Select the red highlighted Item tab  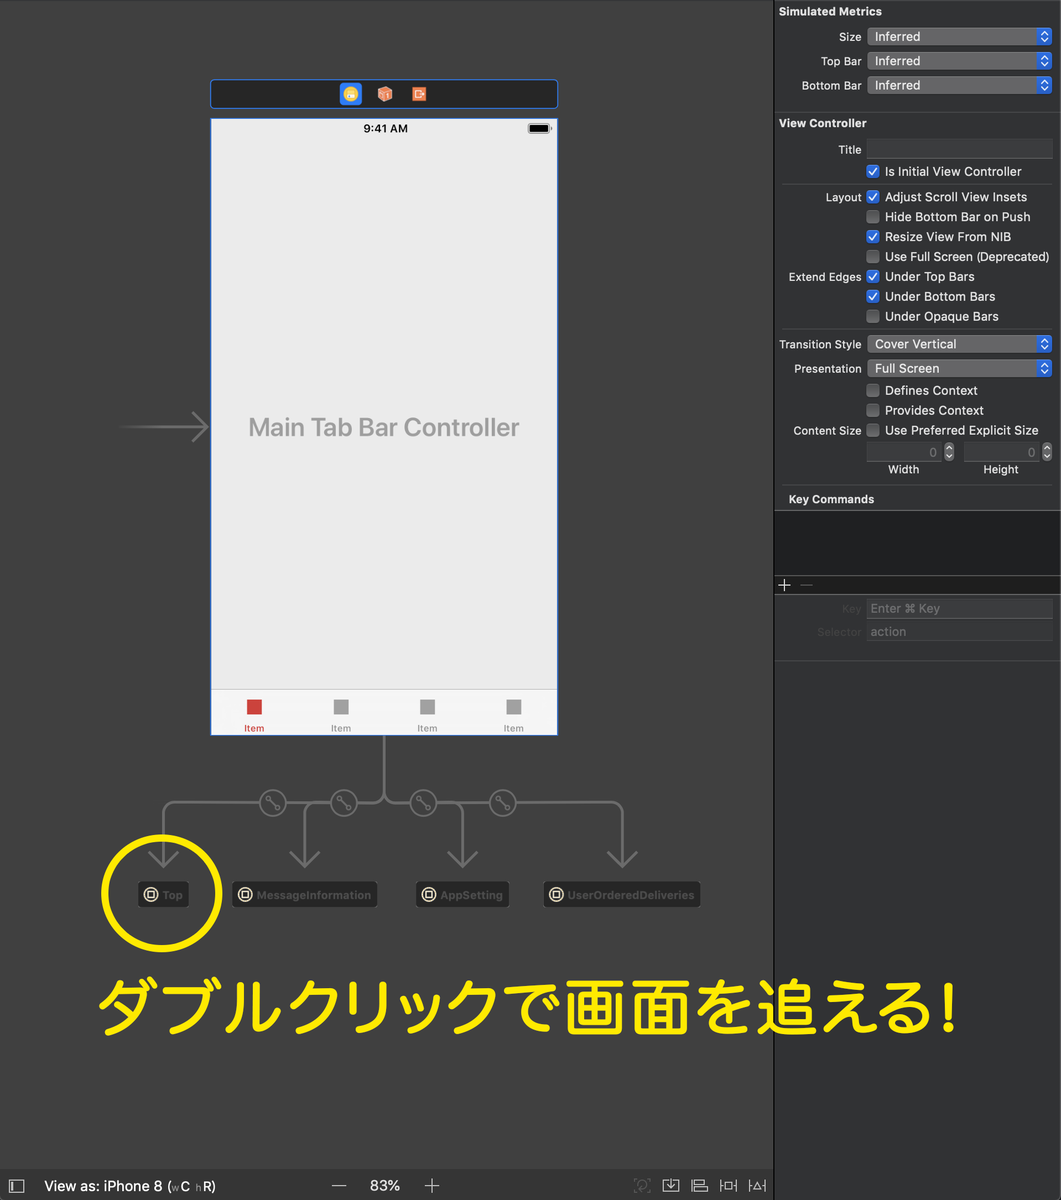click(x=253, y=712)
